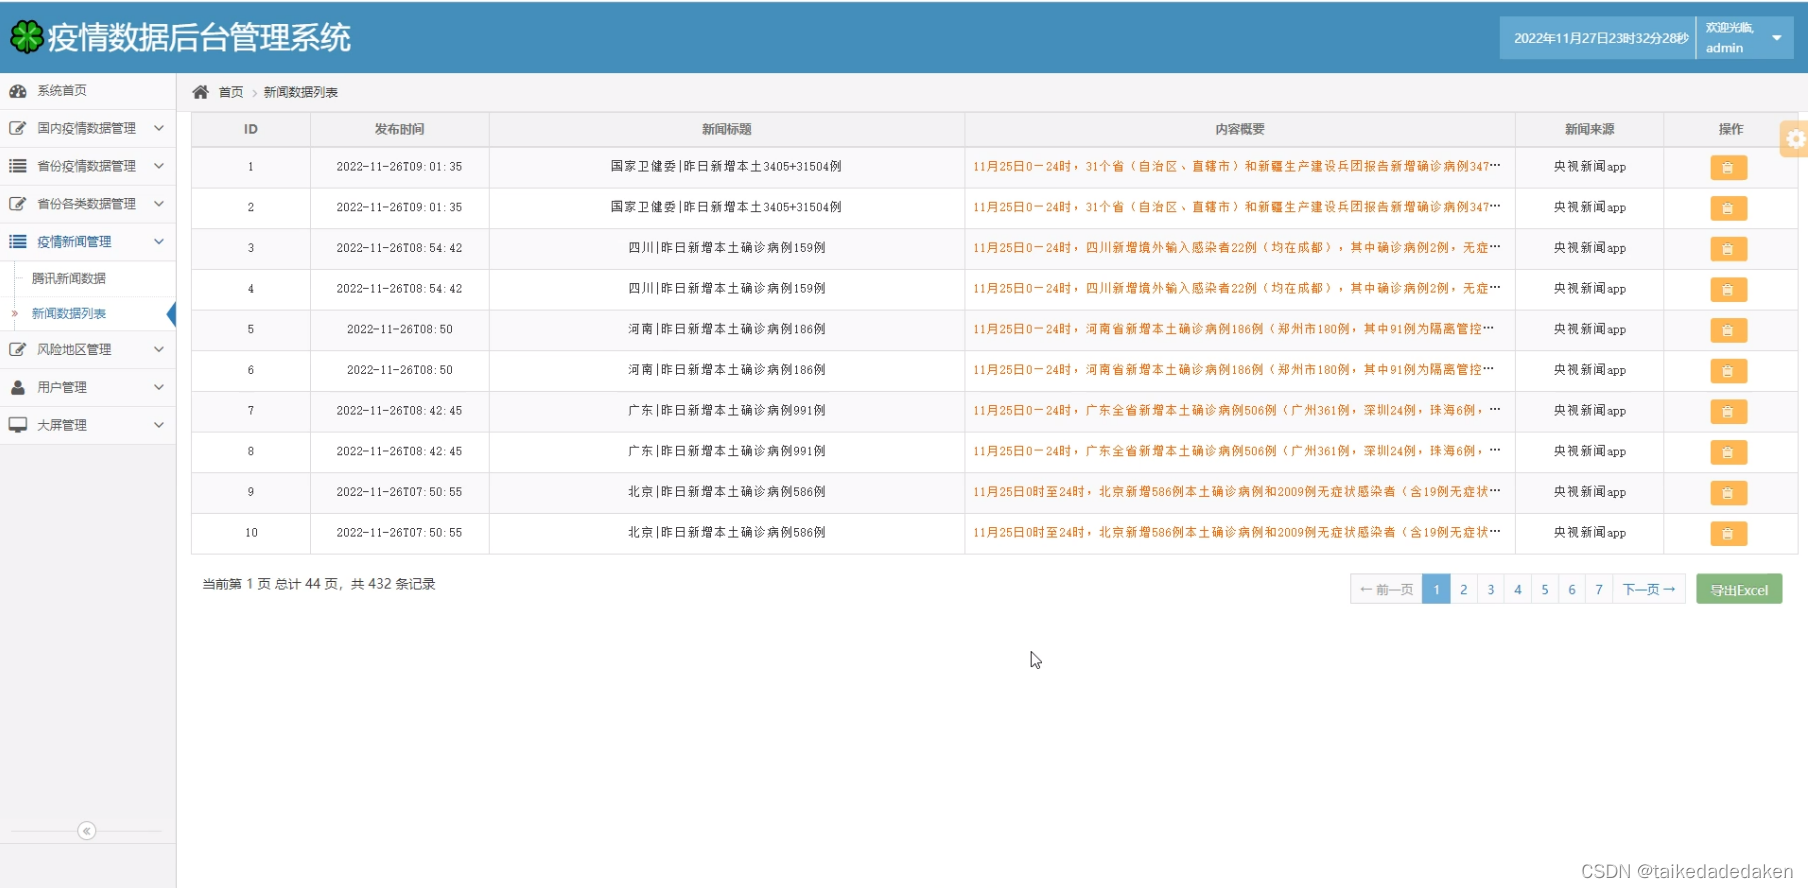Click the 国内疫情数据管理 edit icon
This screenshot has height=888, width=1808.
(18, 128)
